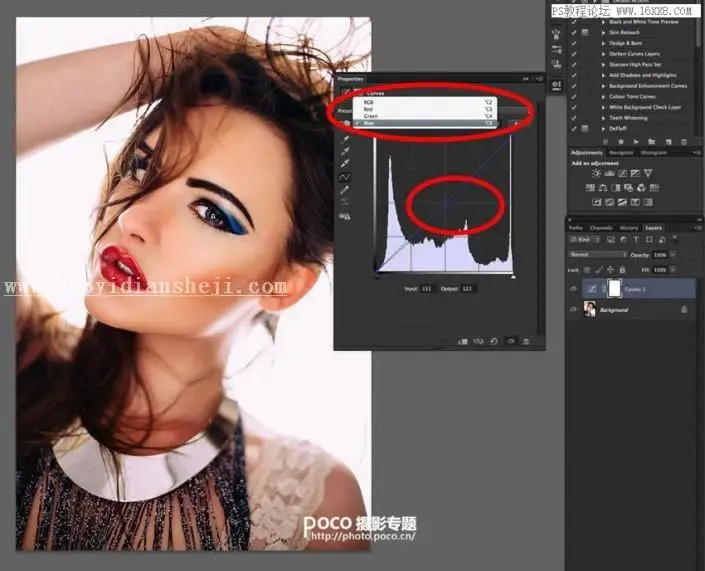Select the white point eyedropper in Curves
705x571 pixels.
[345, 163]
